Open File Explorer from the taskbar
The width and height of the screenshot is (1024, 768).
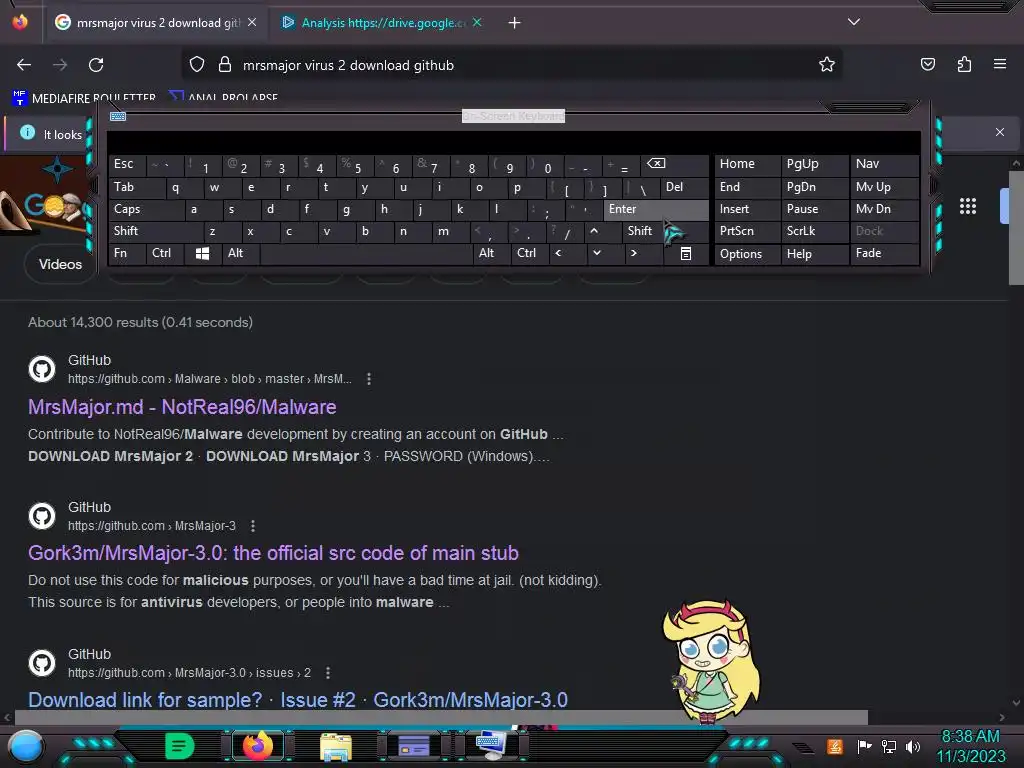(x=336, y=746)
